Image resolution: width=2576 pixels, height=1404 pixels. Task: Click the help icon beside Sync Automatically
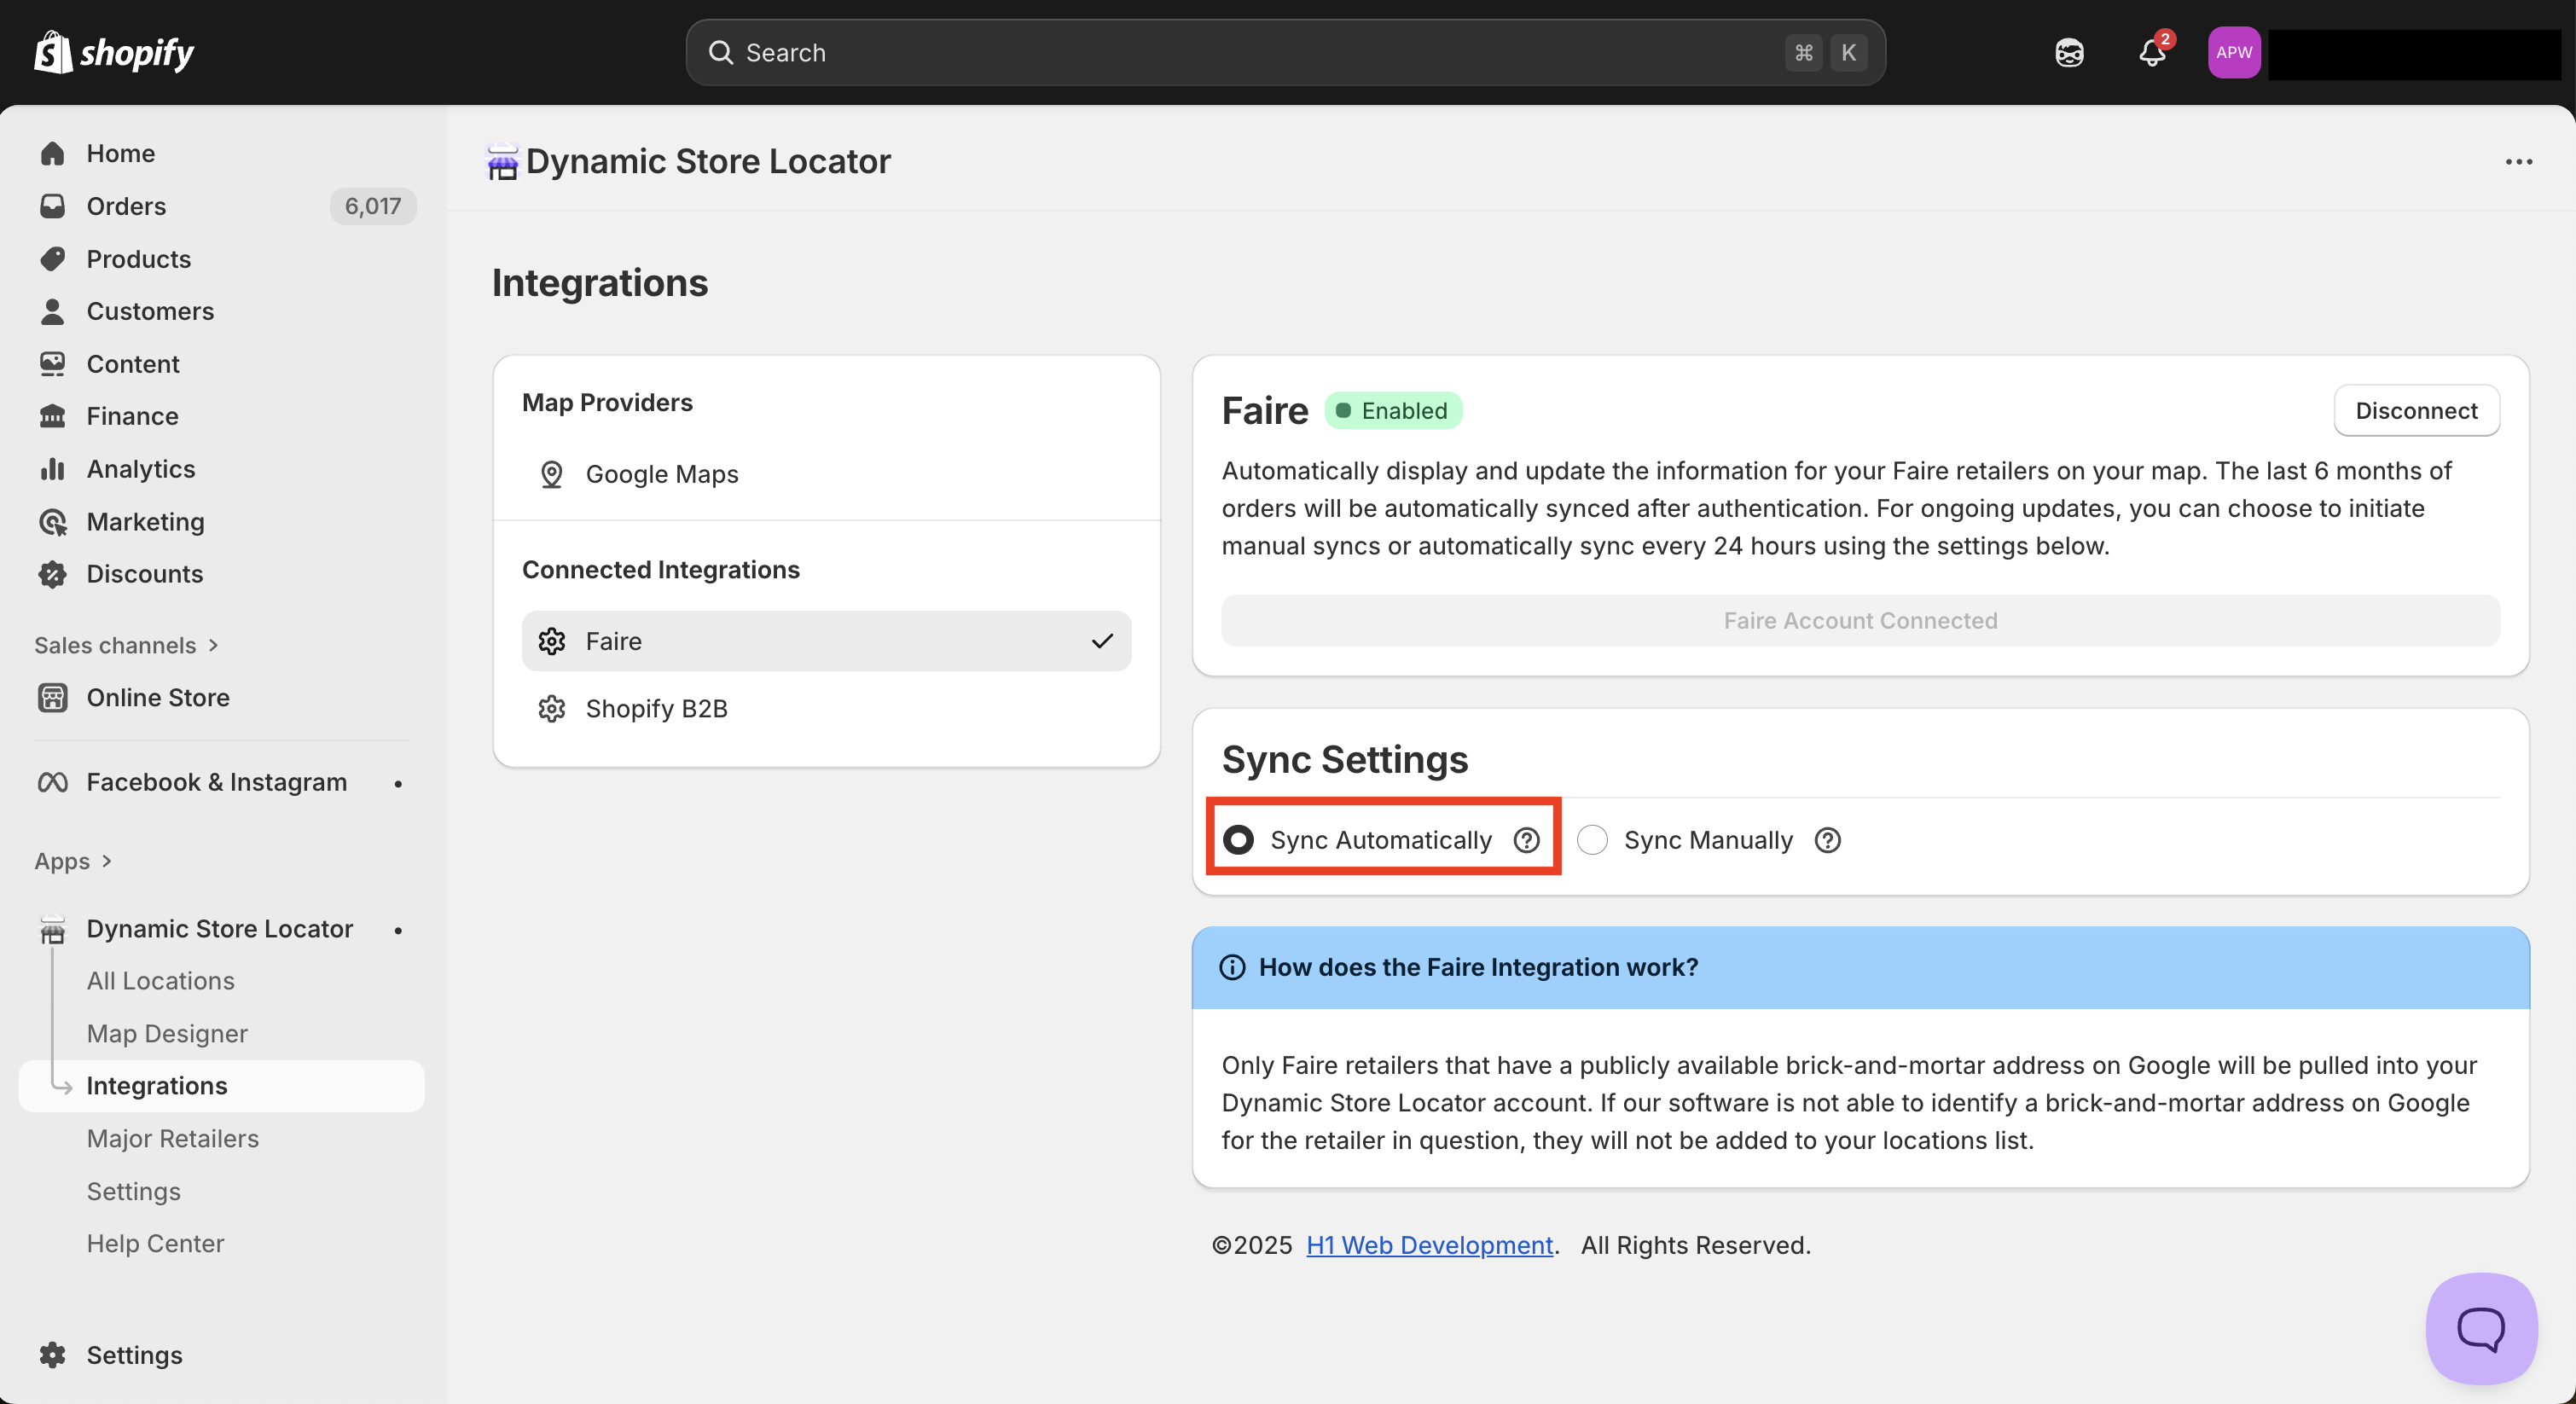(x=1526, y=840)
